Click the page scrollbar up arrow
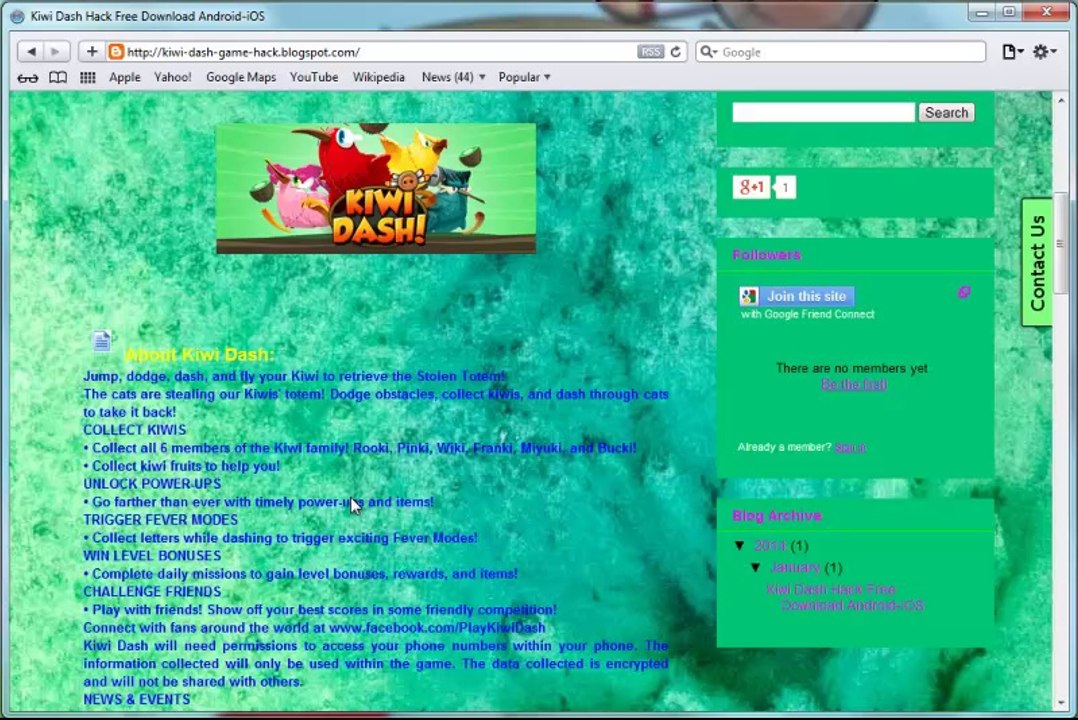1078x720 pixels. (x=1061, y=100)
